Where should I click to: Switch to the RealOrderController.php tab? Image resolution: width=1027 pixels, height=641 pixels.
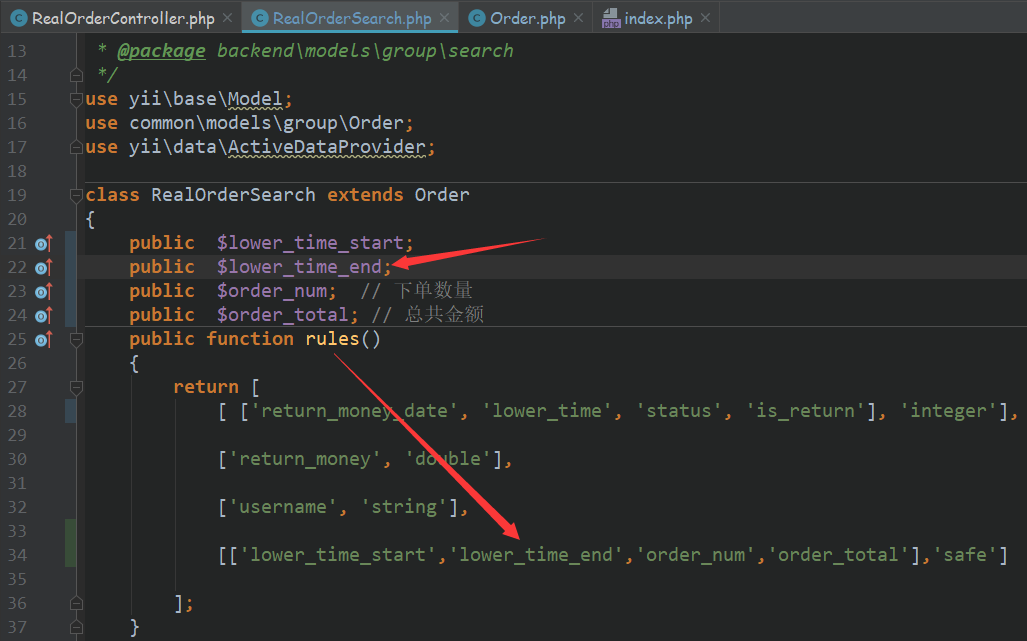click(122, 18)
